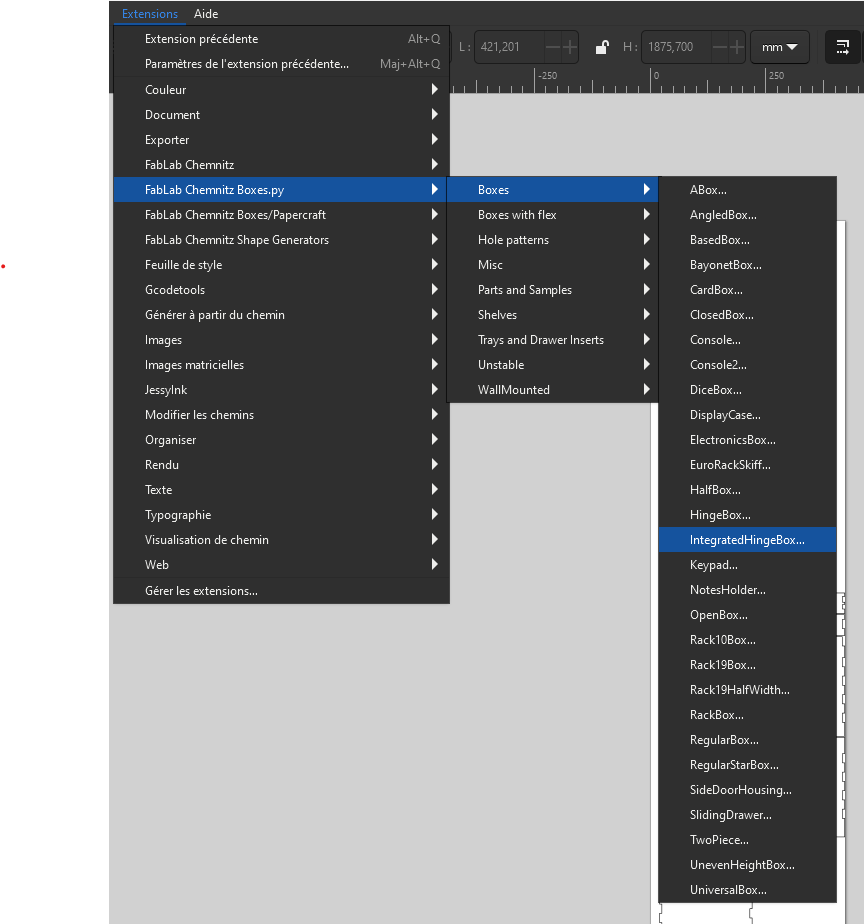Viewport: 864px width, 924px height.
Task: Expand the Web submenu
Action: point(282,565)
